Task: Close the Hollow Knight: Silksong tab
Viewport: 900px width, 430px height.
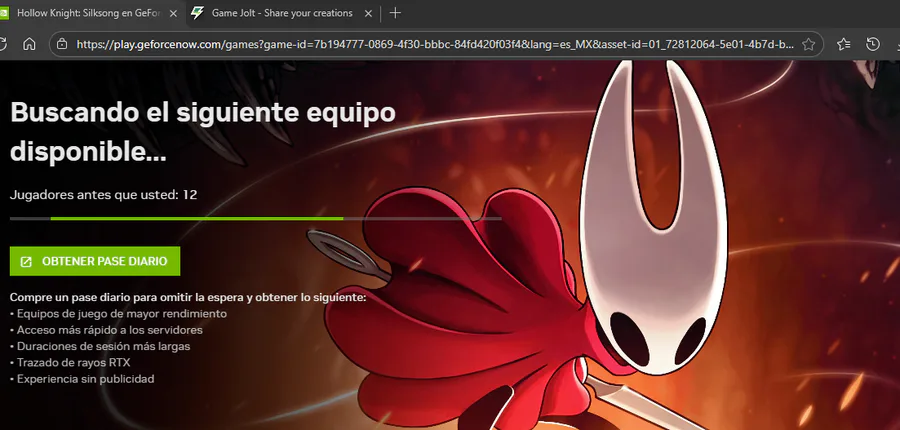Action: pyautogui.click(x=173, y=14)
